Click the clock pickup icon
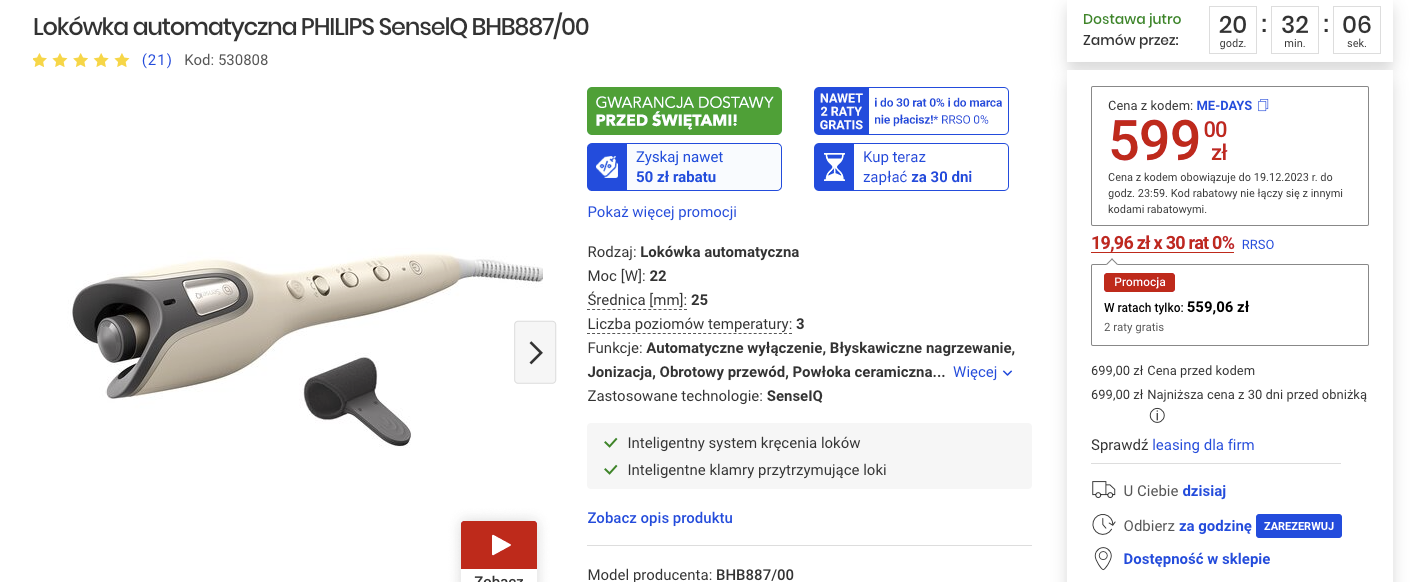1416x582 pixels. click(1103, 525)
